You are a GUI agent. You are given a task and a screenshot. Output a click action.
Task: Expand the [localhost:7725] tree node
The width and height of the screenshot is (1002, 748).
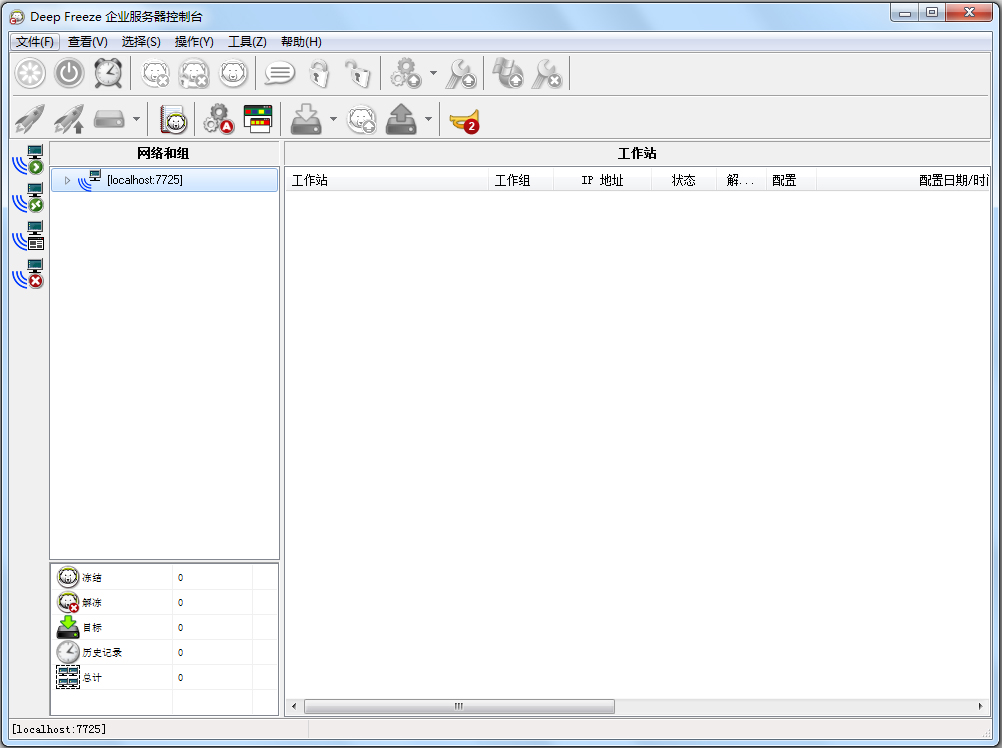(x=67, y=181)
